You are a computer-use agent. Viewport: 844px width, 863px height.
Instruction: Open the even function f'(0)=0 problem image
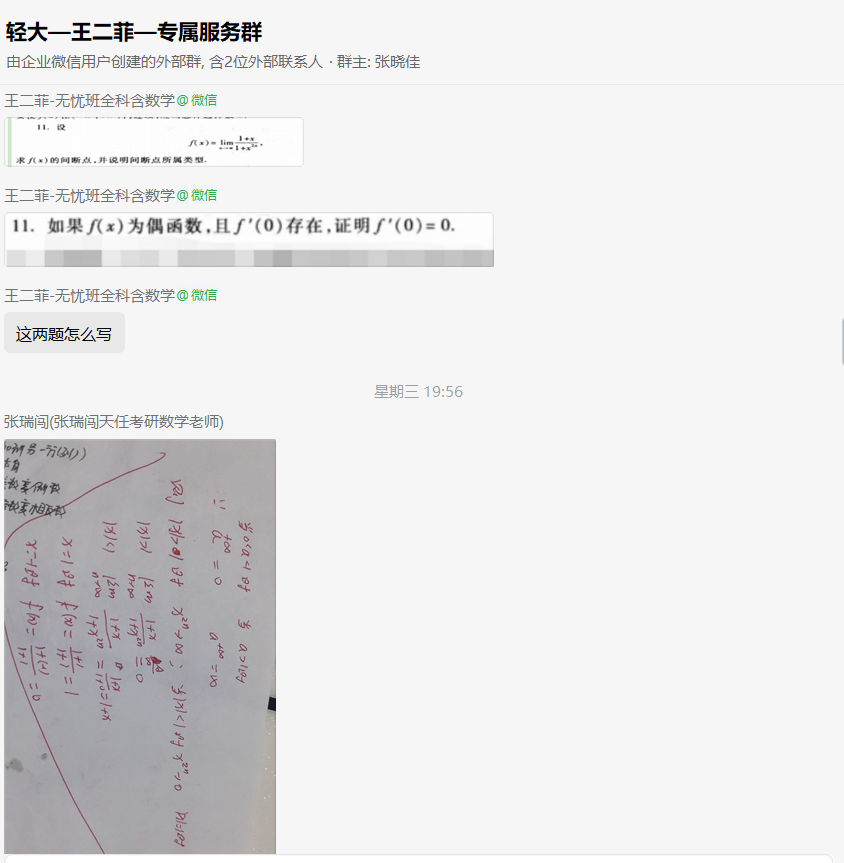coord(249,239)
